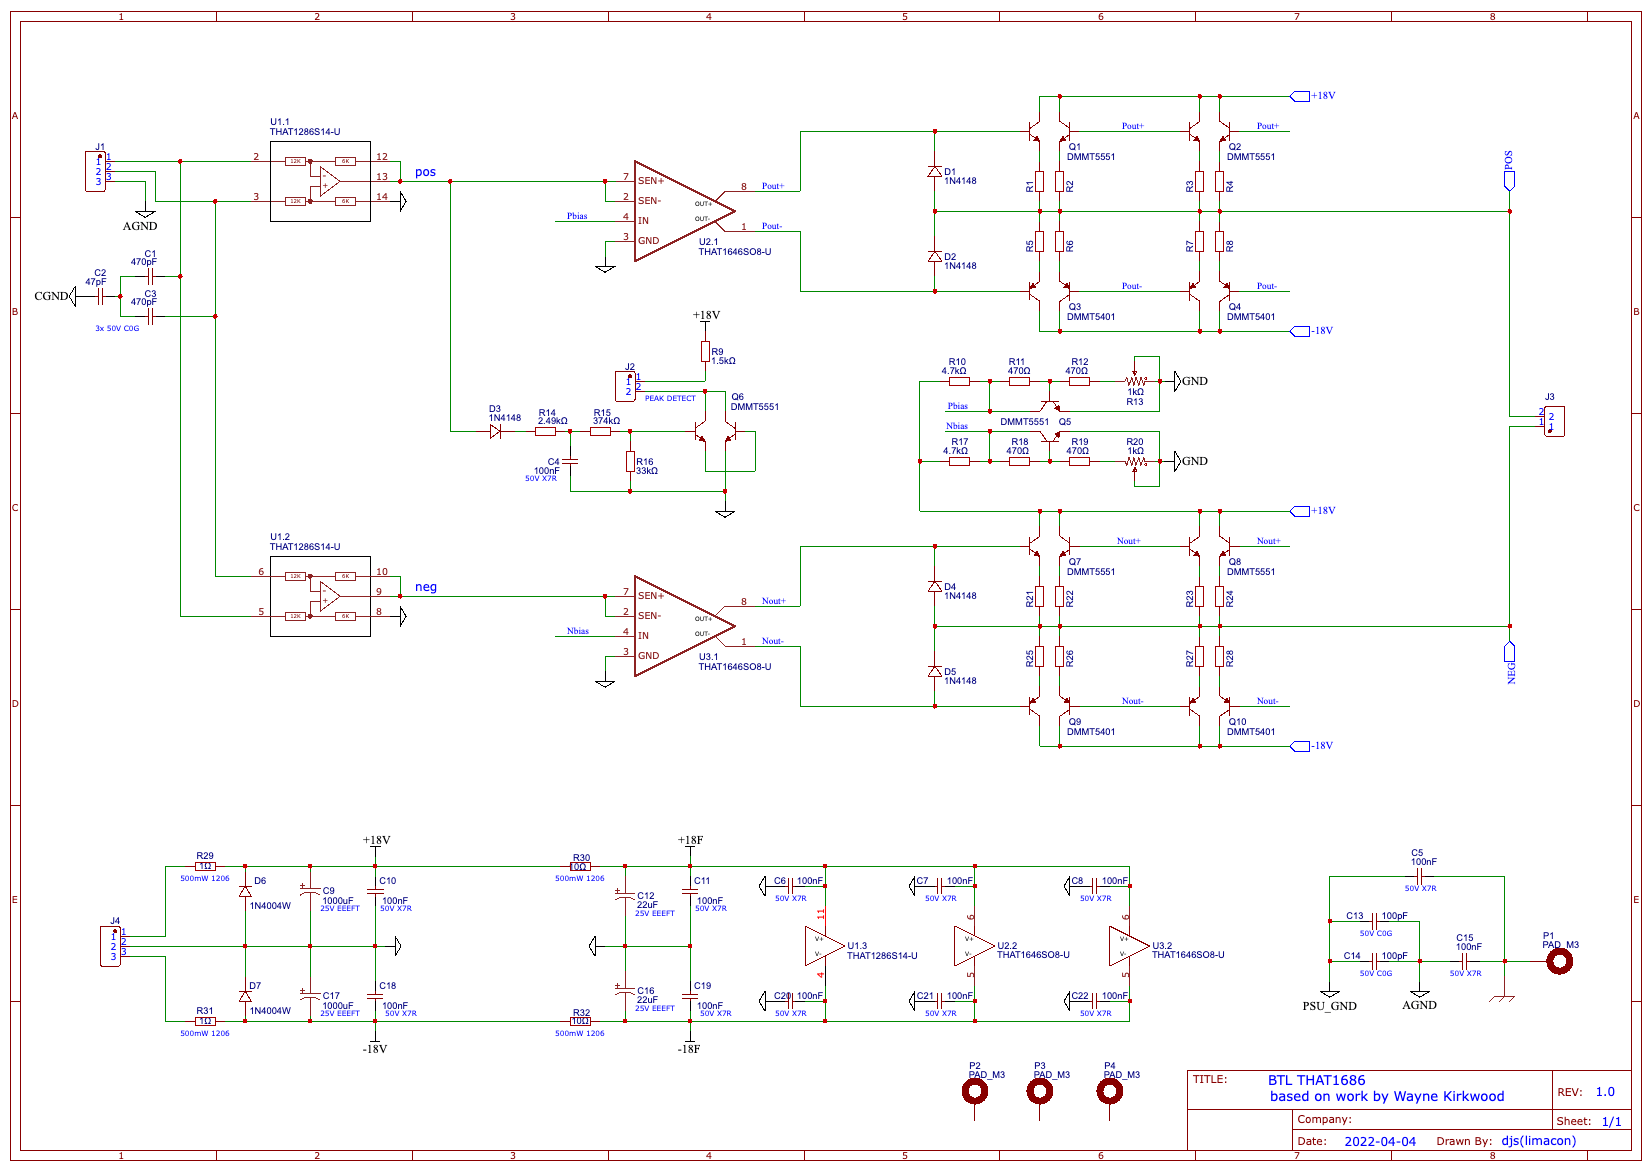Click the P2 PAD_M3 mounting pad
Viewport: 1652px width, 1171px height.
tap(974, 1091)
